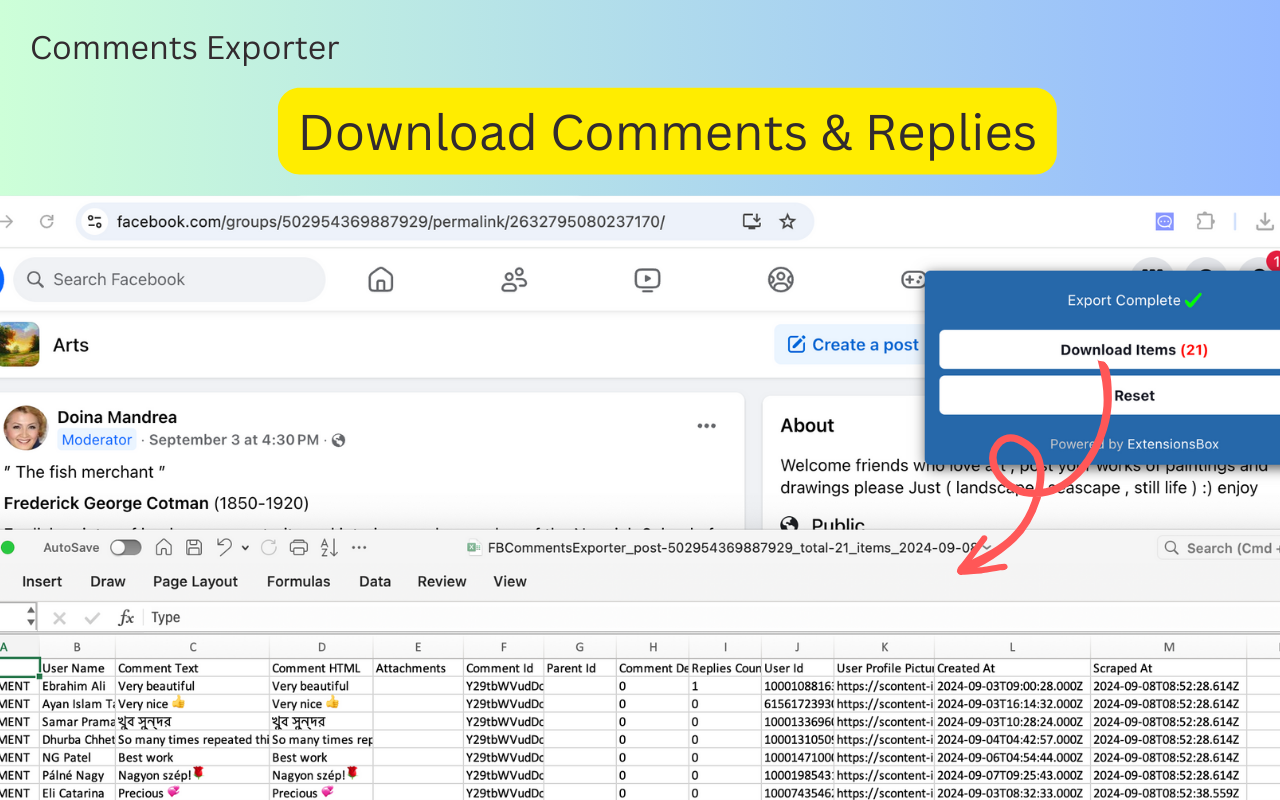Open the site information icon beside the URL
Image resolution: width=1280 pixels, height=800 pixels.
tap(95, 221)
